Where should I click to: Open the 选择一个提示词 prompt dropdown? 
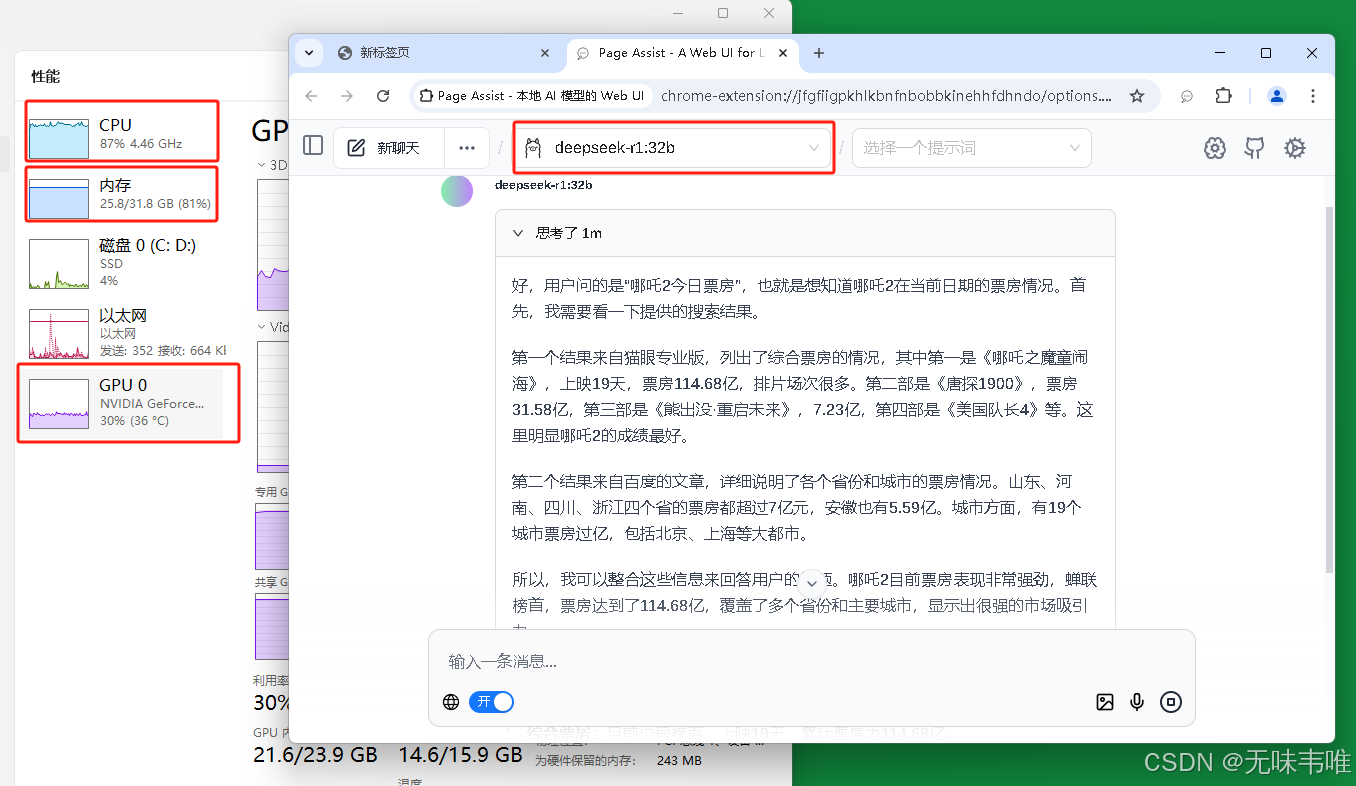click(x=972, y=148)
